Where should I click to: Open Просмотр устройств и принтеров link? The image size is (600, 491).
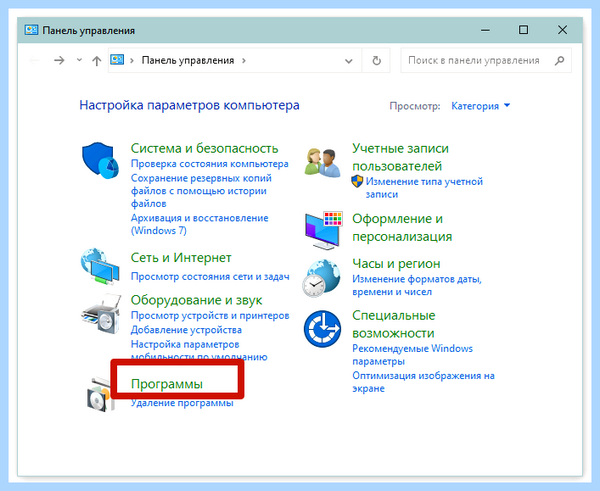point(210,316)
